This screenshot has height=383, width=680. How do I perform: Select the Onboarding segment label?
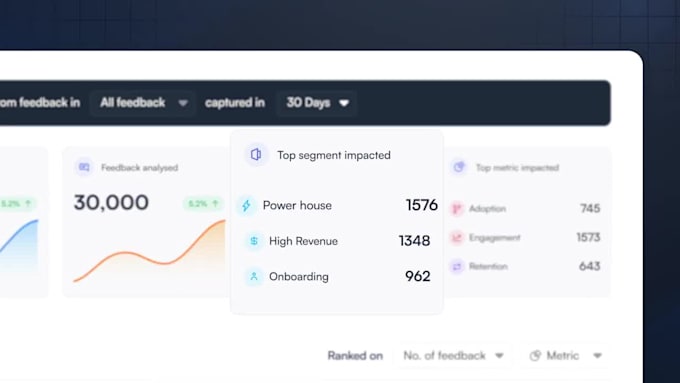[x=299, y=276]
